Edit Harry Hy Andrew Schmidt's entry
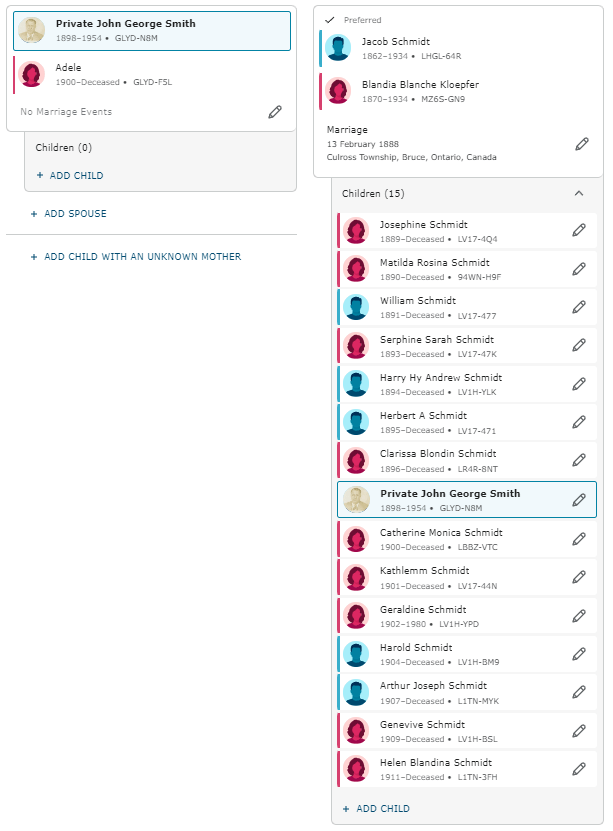Viewport: 613px width, 831px height. (578, 384)
